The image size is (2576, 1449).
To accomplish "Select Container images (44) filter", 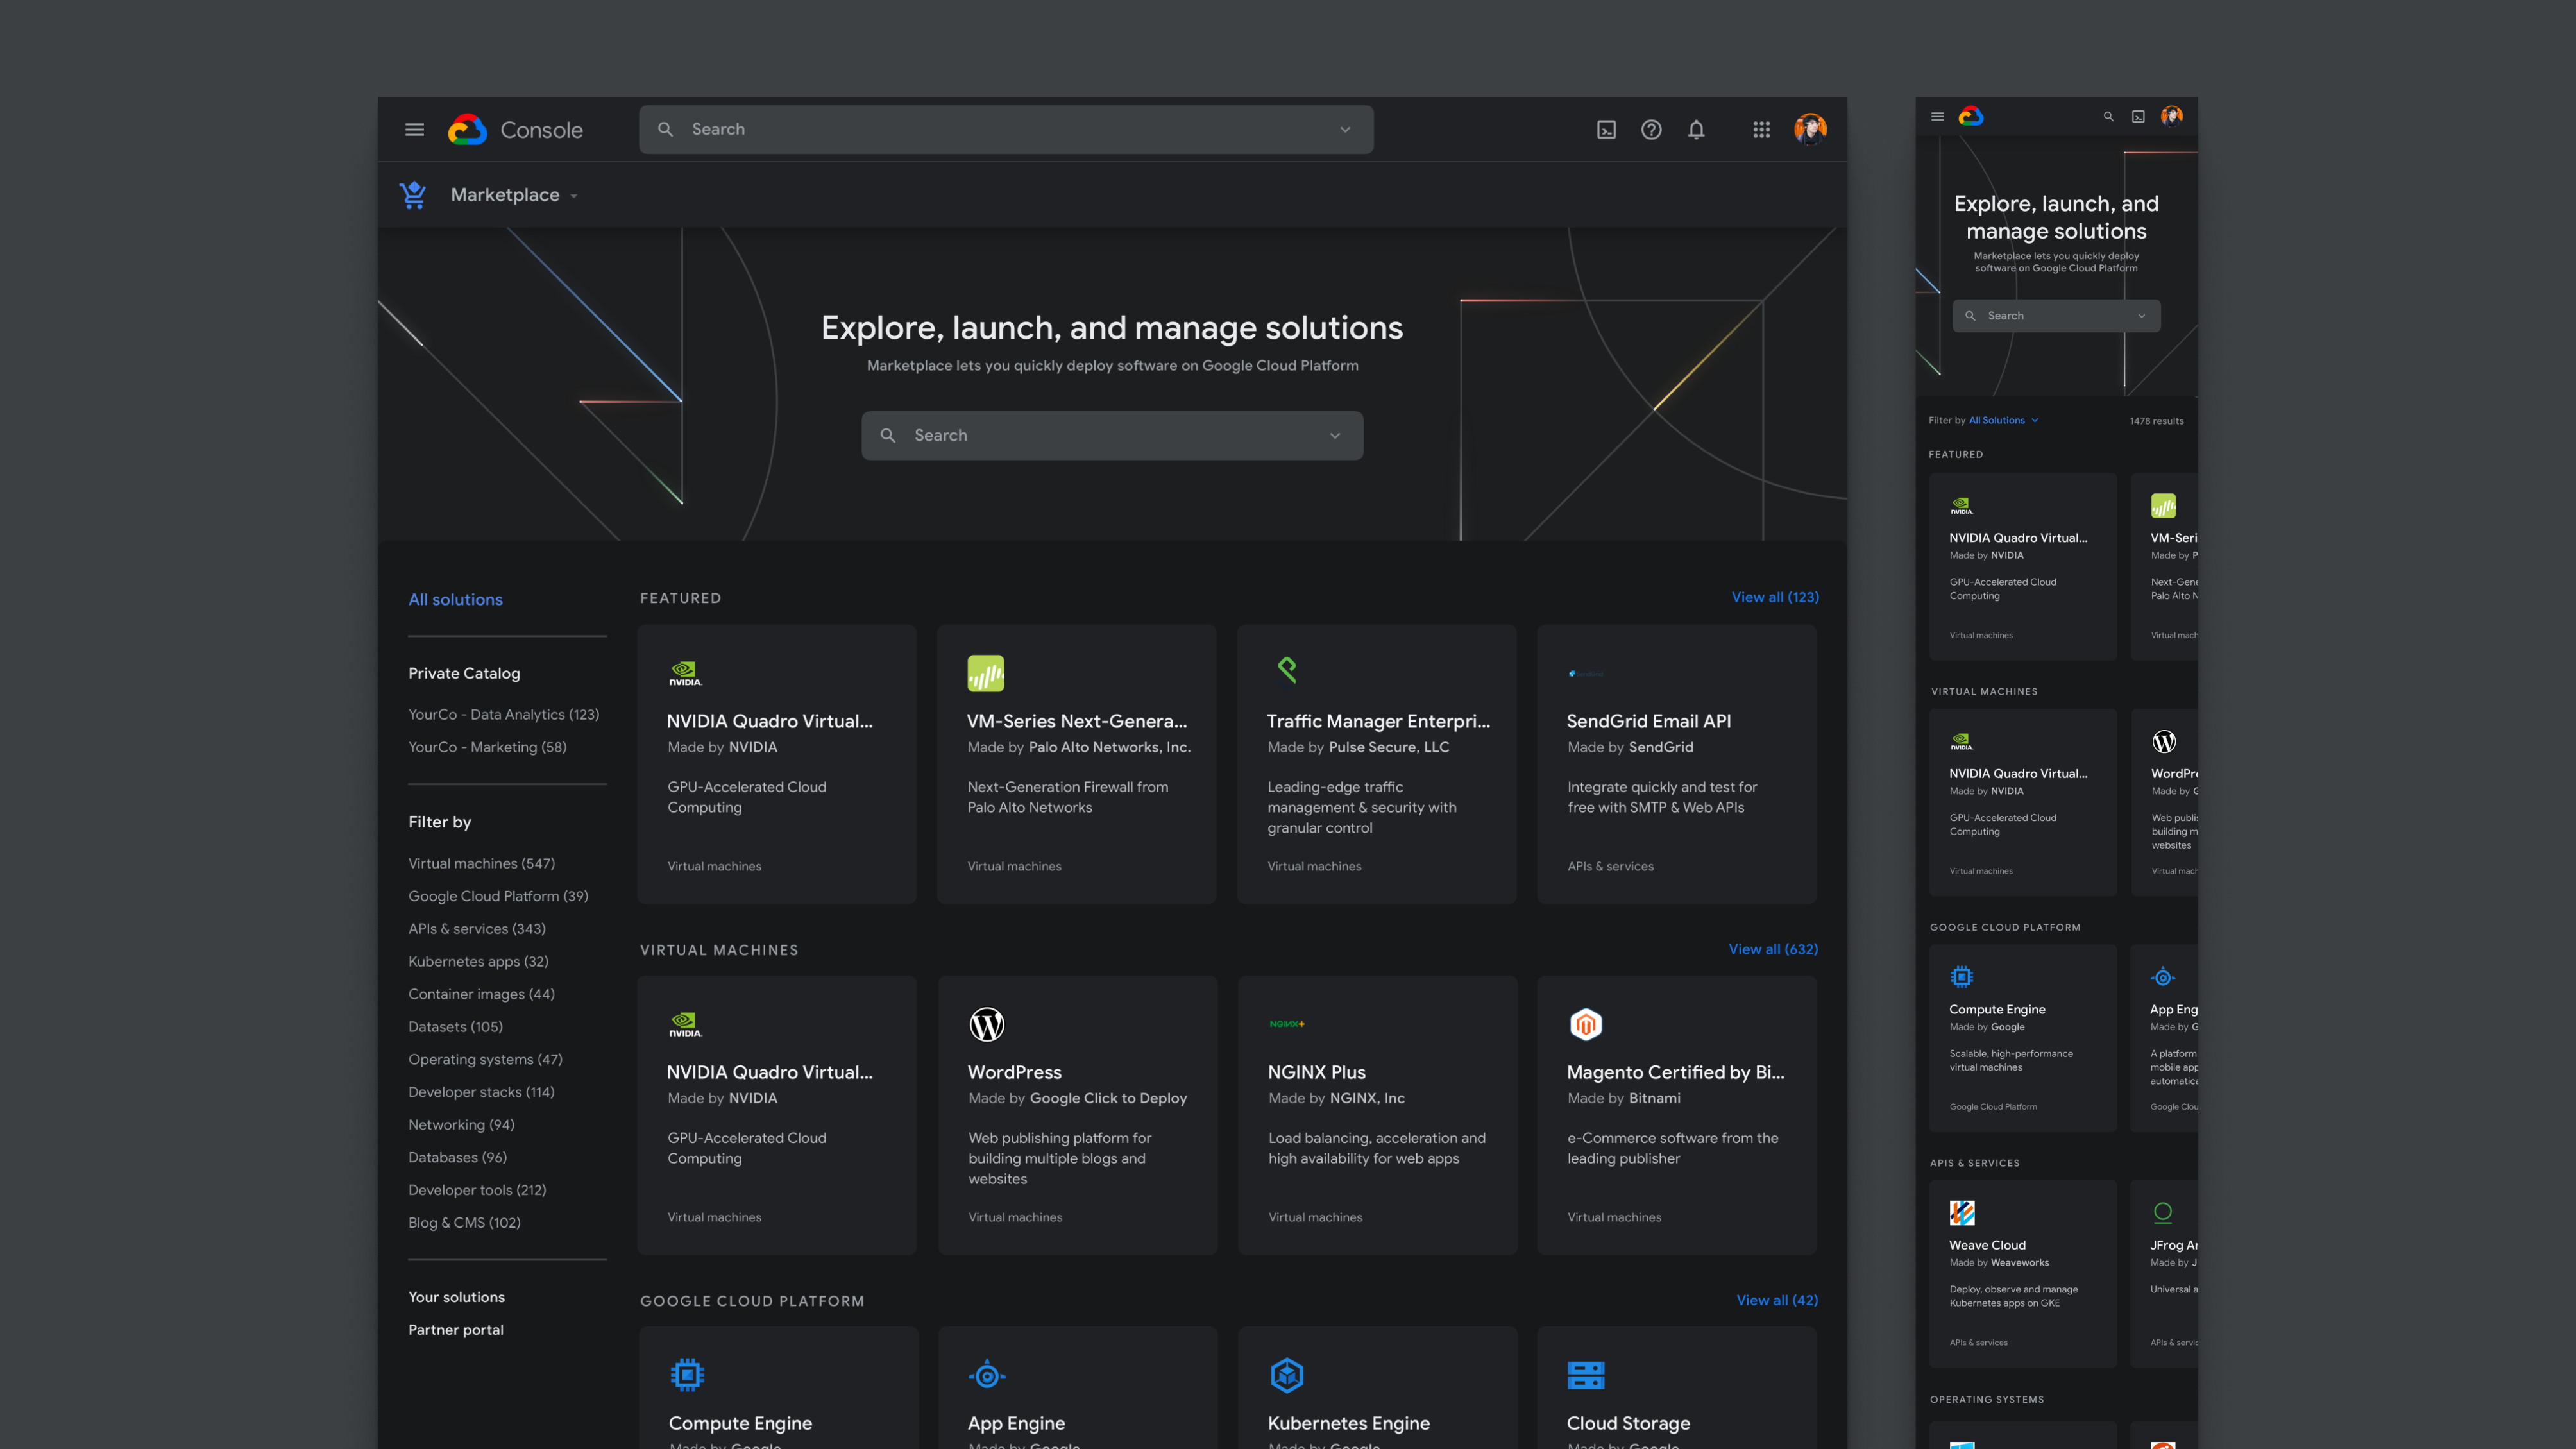I will [x=481, y=994].
